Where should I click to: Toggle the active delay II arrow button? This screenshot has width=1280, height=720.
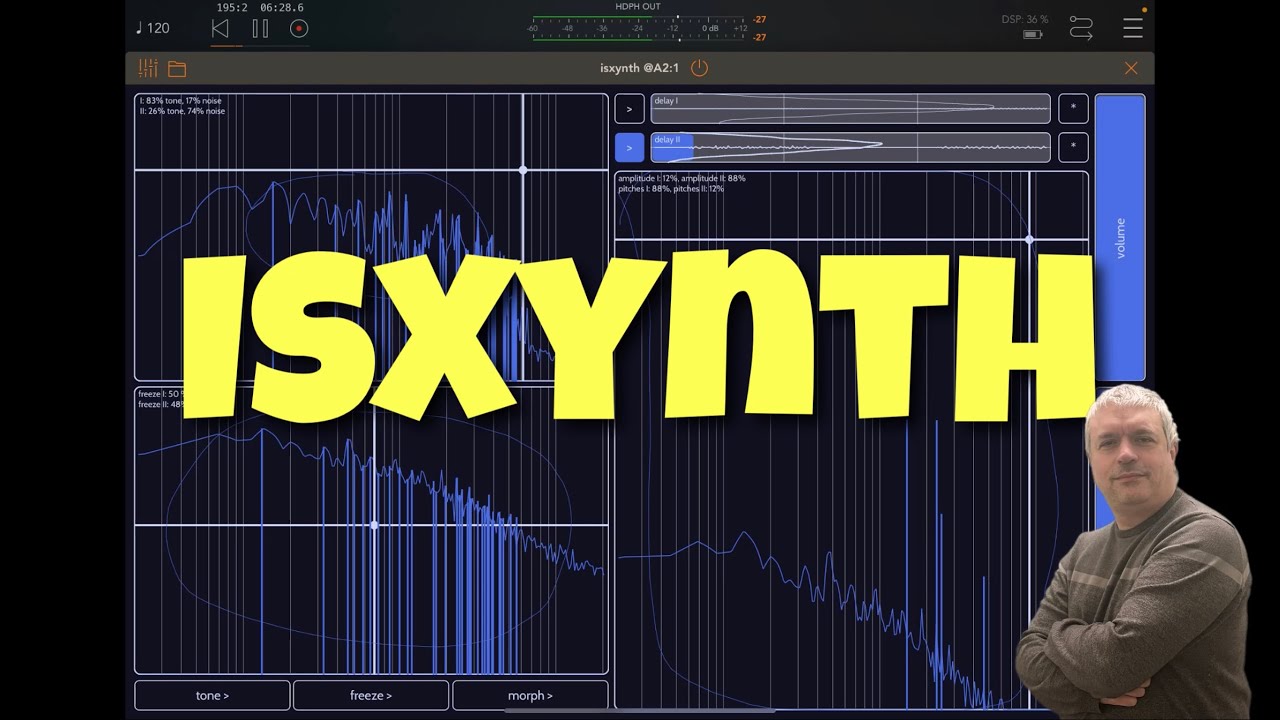pos(629,148)
